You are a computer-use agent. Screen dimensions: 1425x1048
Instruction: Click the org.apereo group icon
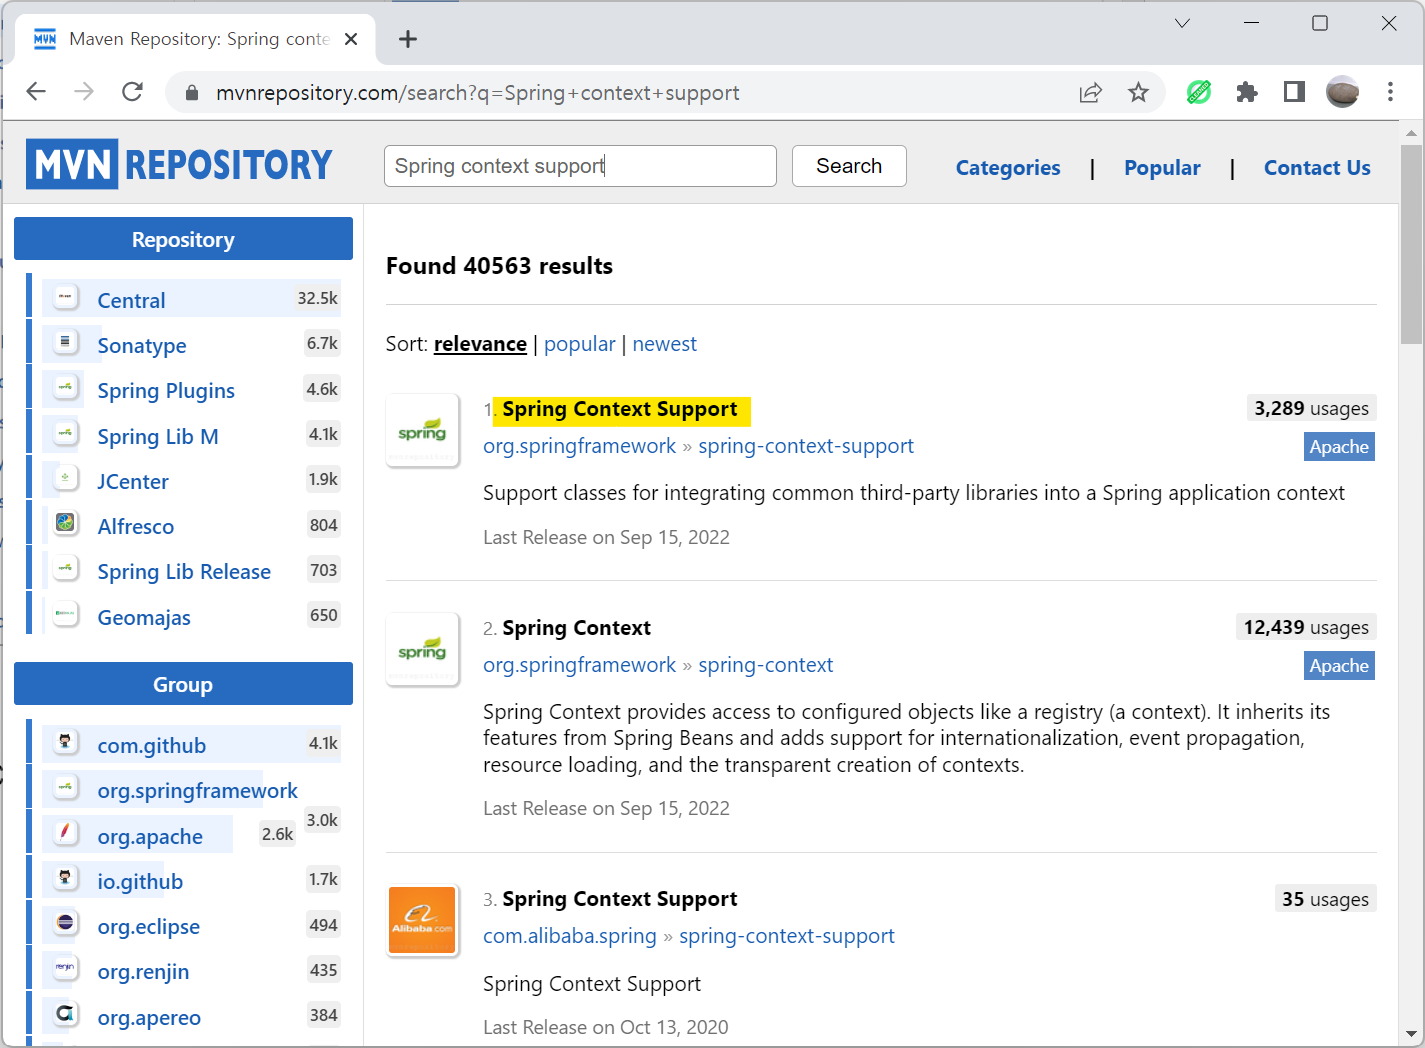(x=66, y=1014)
